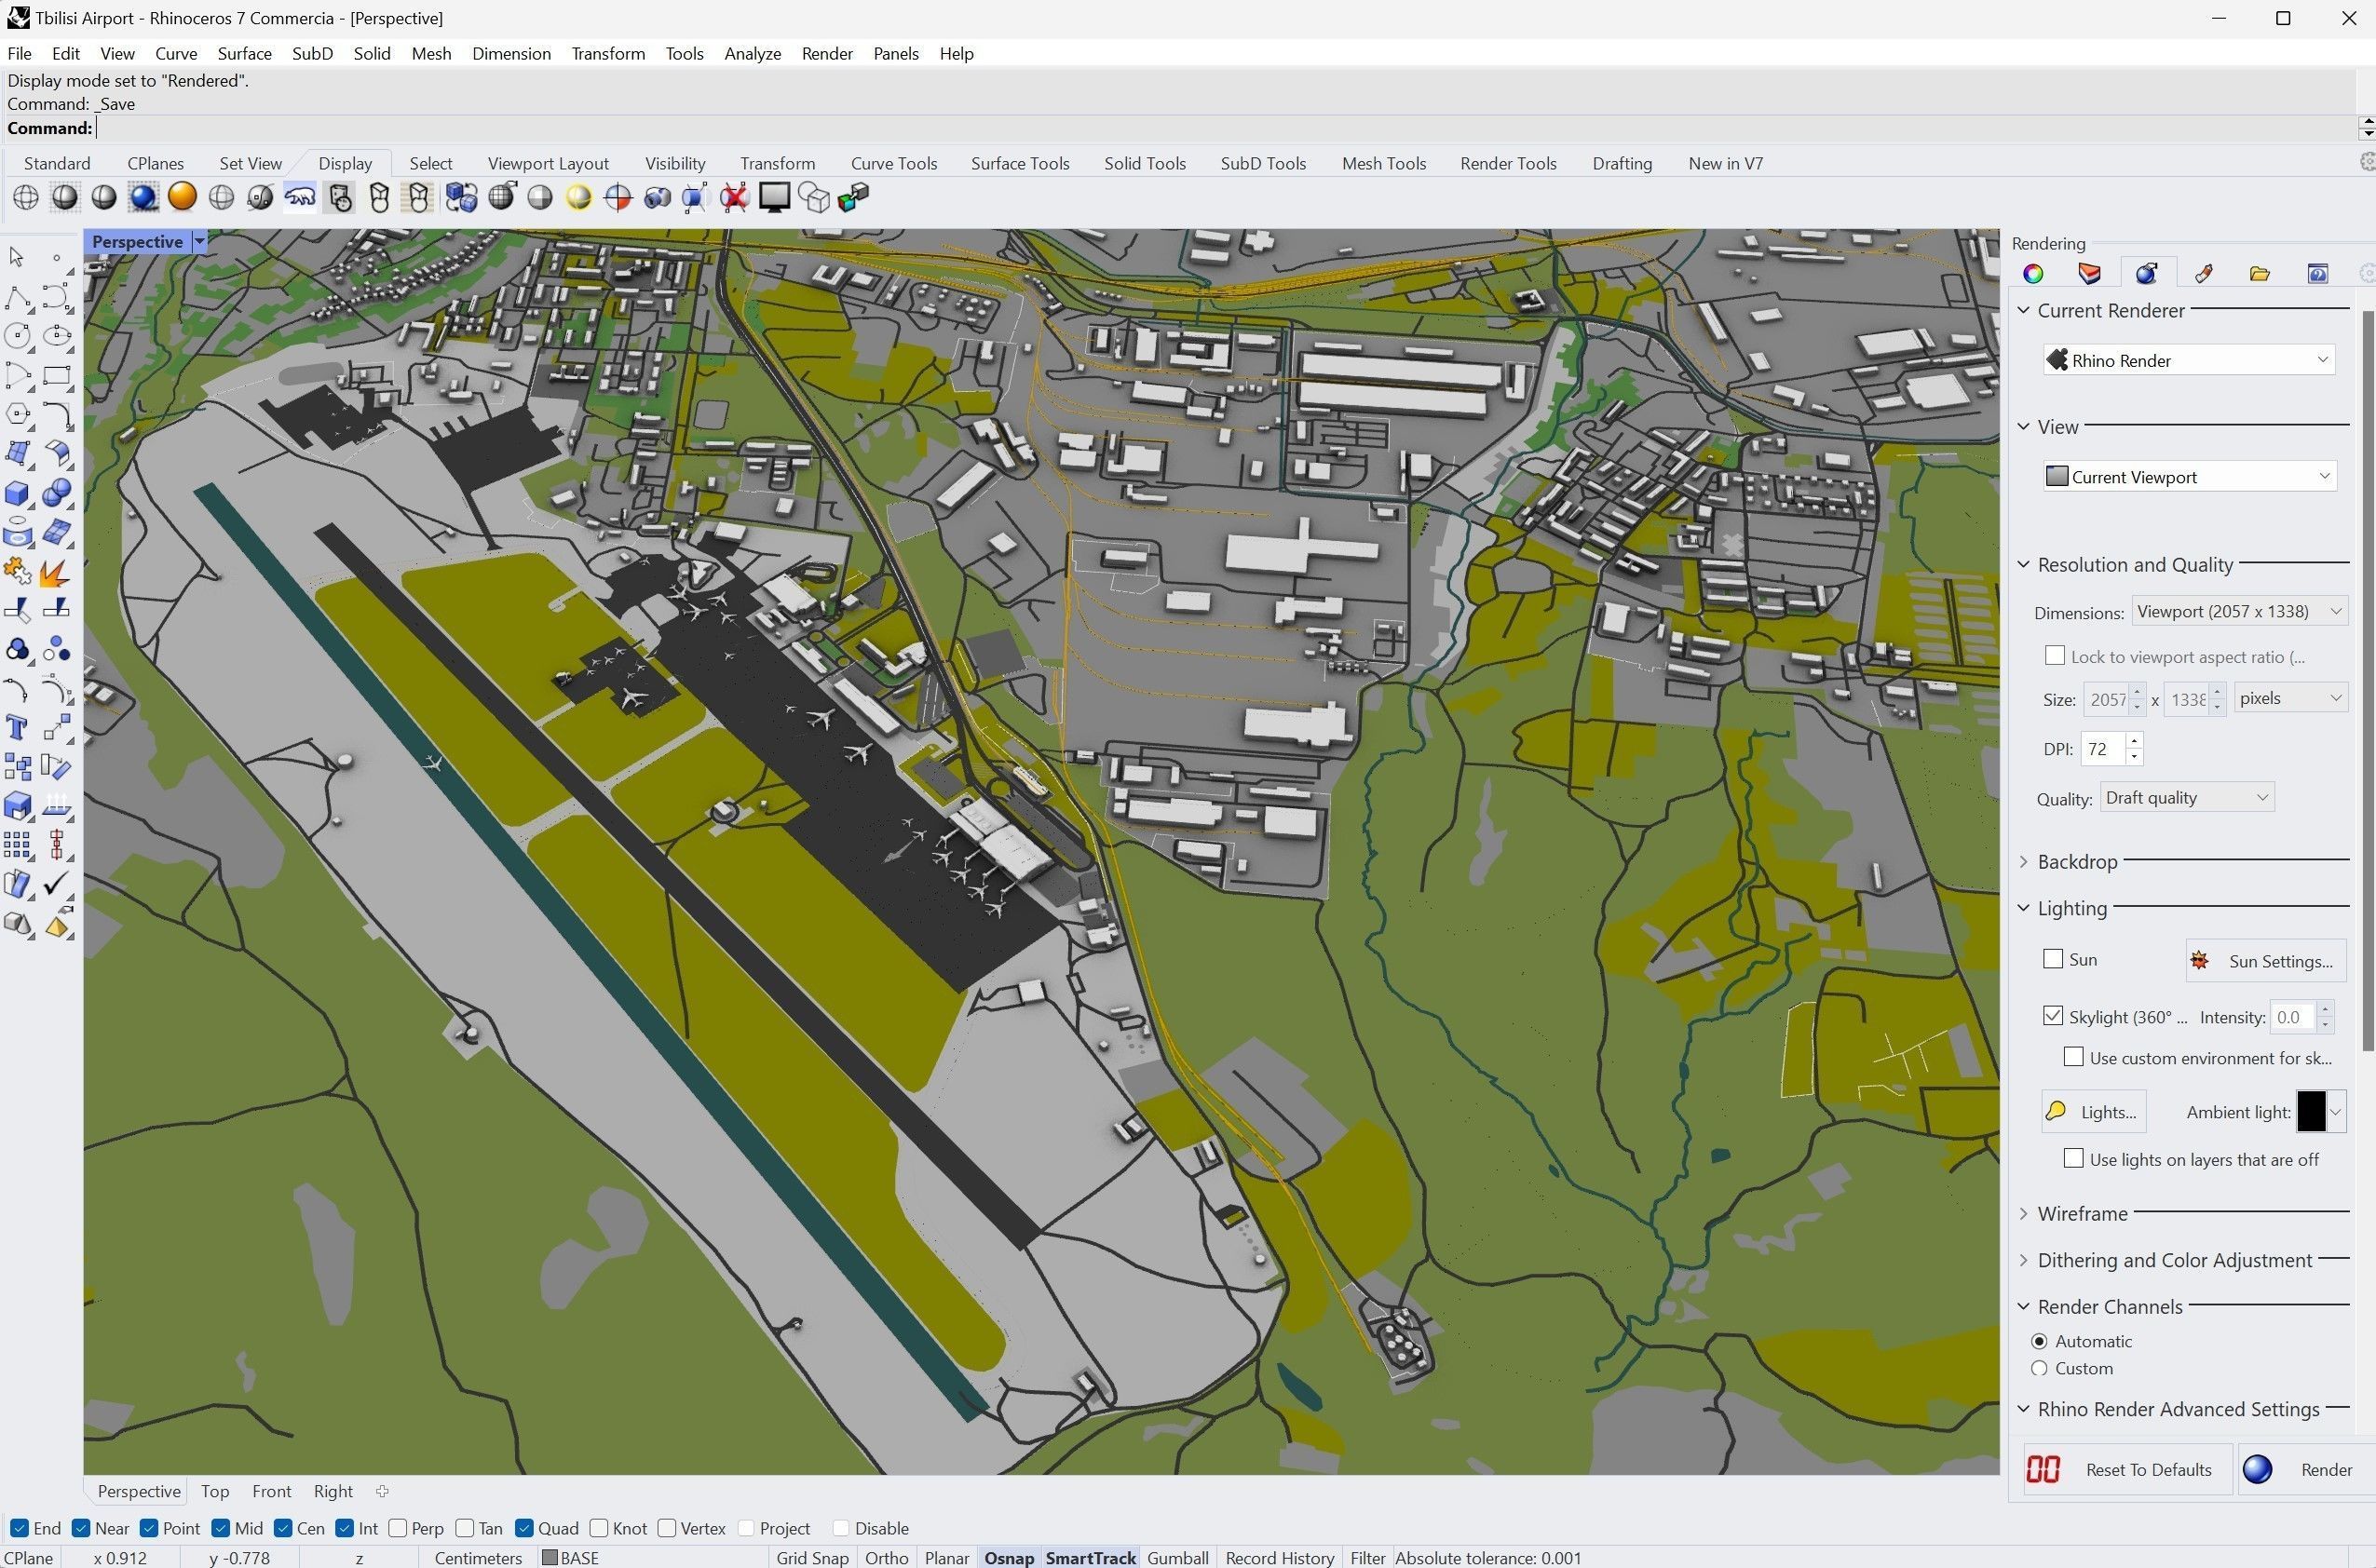Enable Use custom environment for skylight
Screen dimensions: 2376x1568
(2074, 1057)
